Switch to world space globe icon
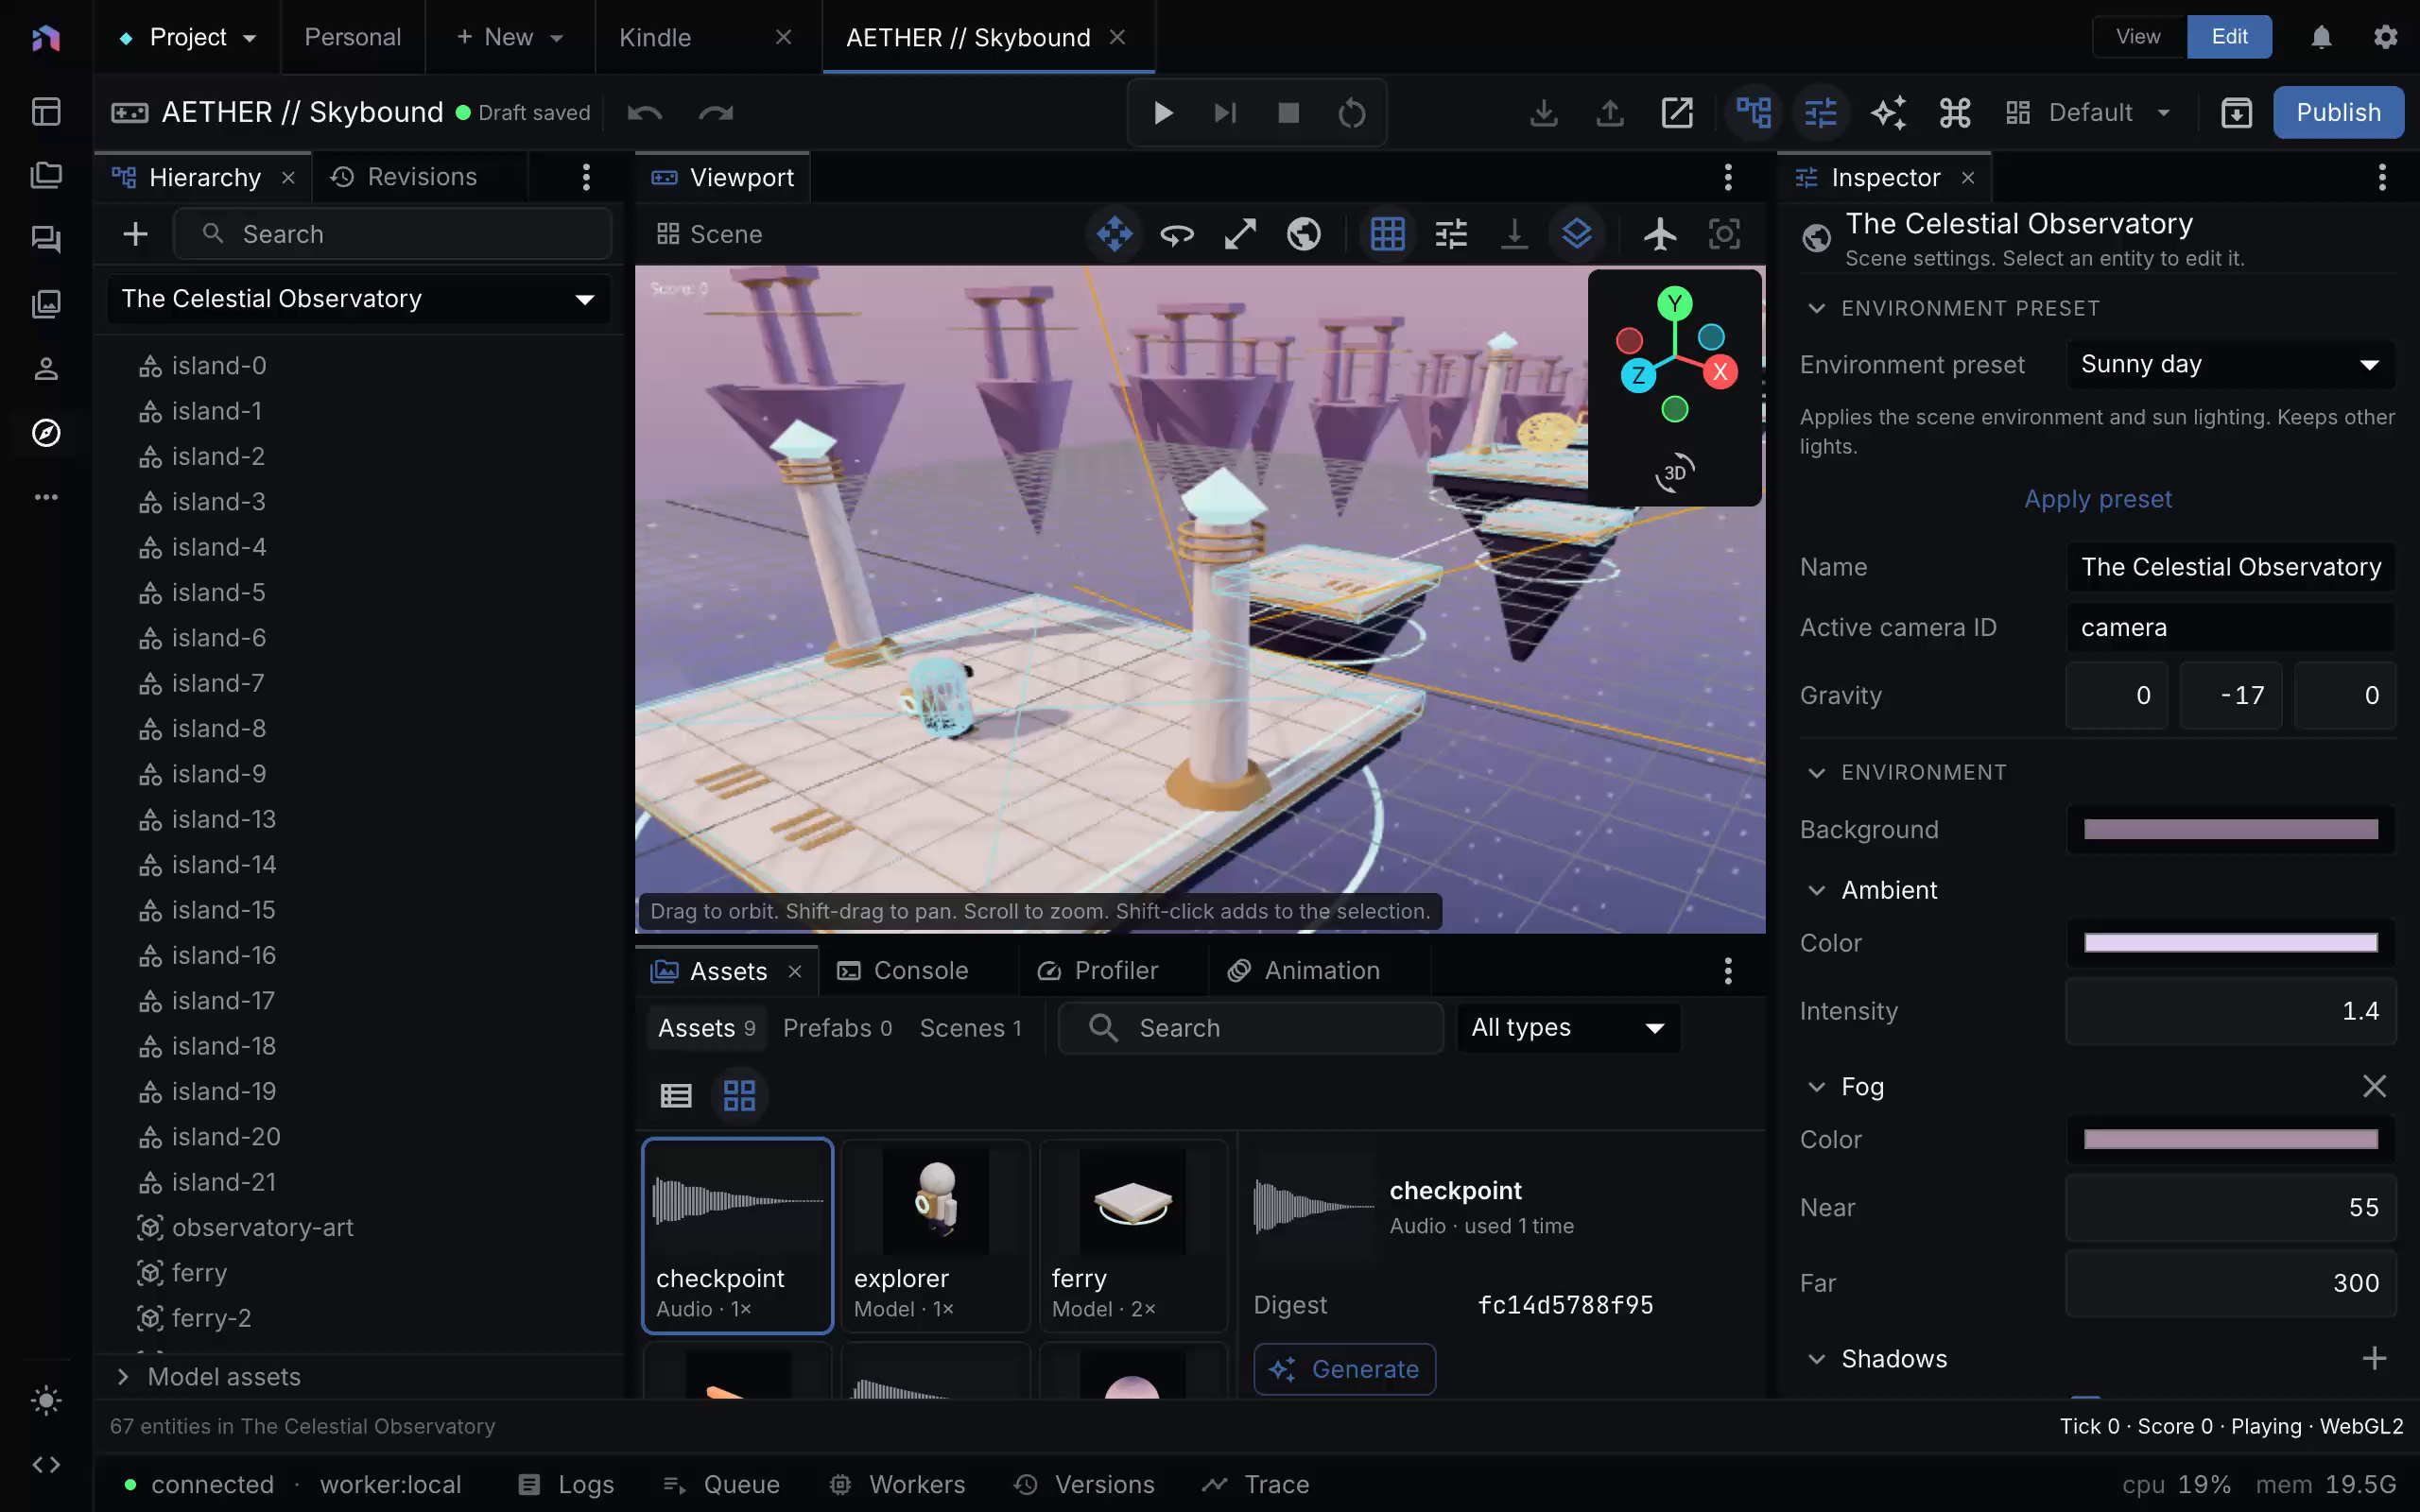This screenshot has width=2420, height=1512. [1303, 234]
